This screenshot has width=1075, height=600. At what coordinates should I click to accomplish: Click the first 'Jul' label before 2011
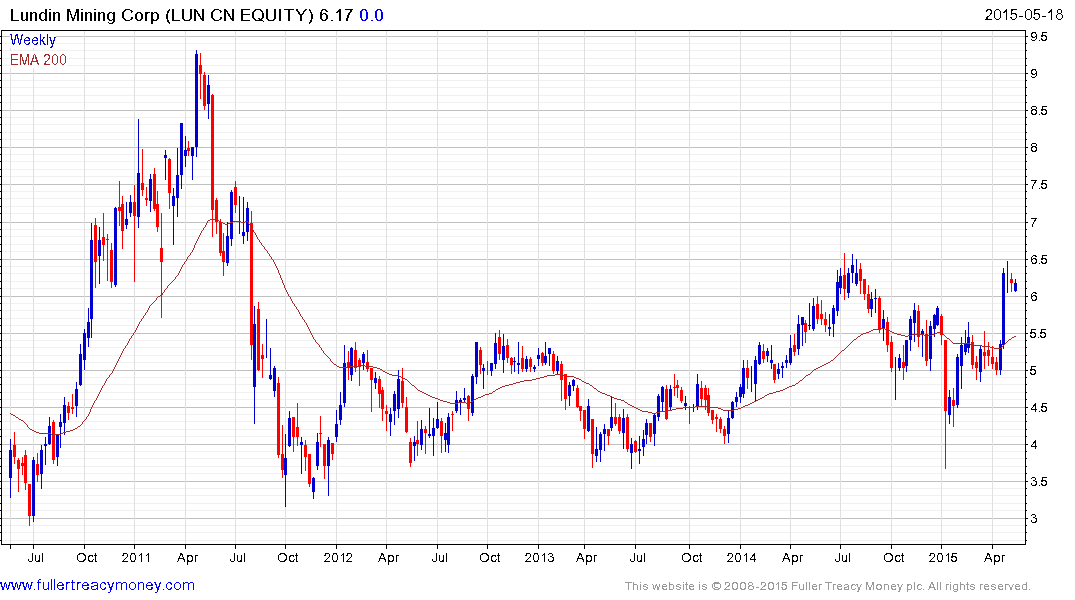[x=36, y=557]
